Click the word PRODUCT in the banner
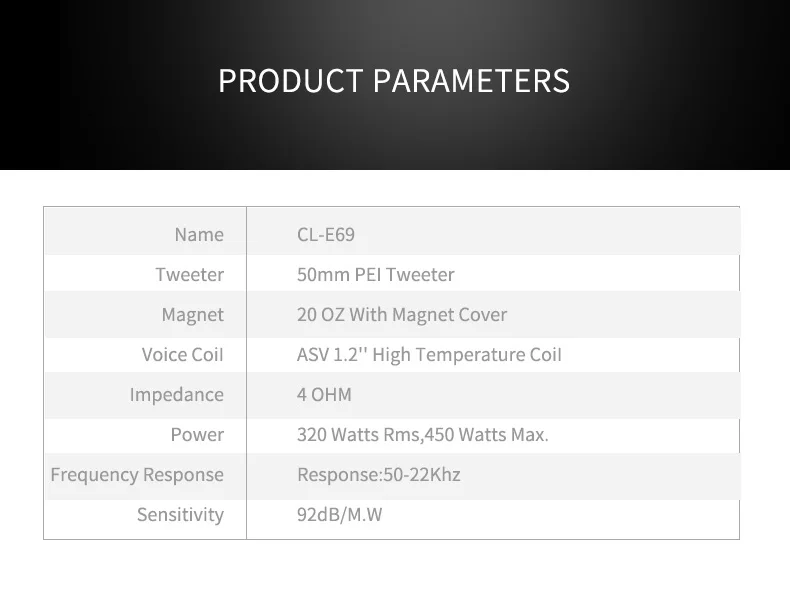790x589 pixels. pyautogui.click(x=291, y=81)
